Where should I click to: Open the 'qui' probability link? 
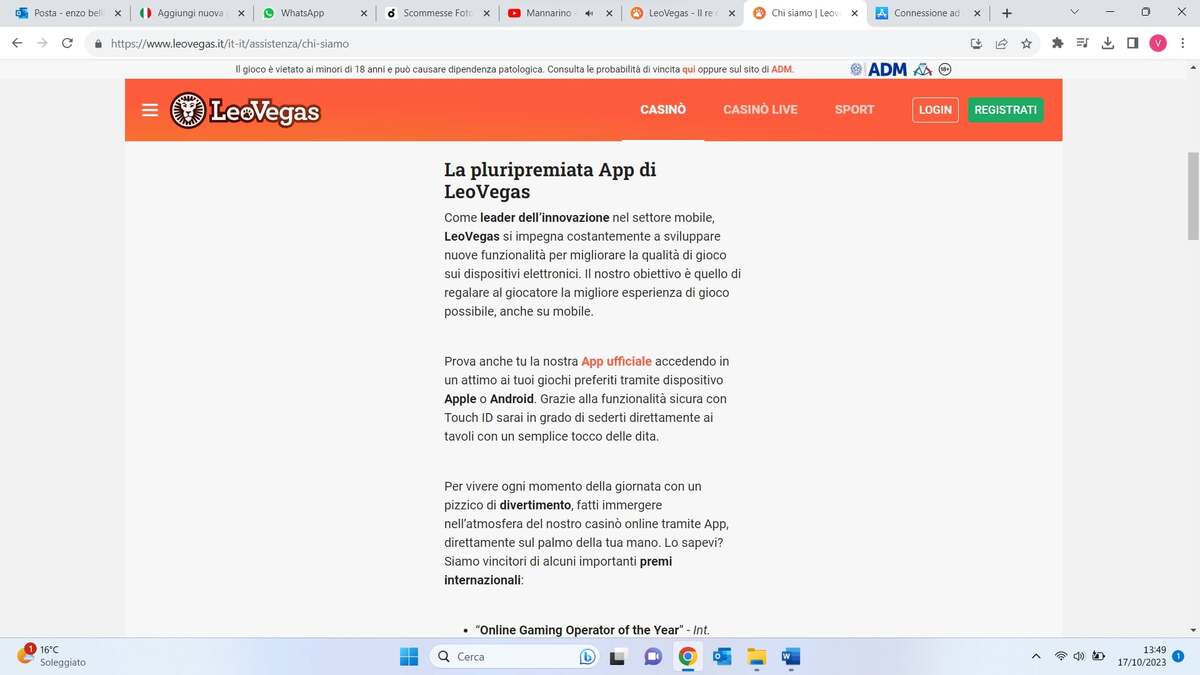pyautogui.click(x=689, y=70)
